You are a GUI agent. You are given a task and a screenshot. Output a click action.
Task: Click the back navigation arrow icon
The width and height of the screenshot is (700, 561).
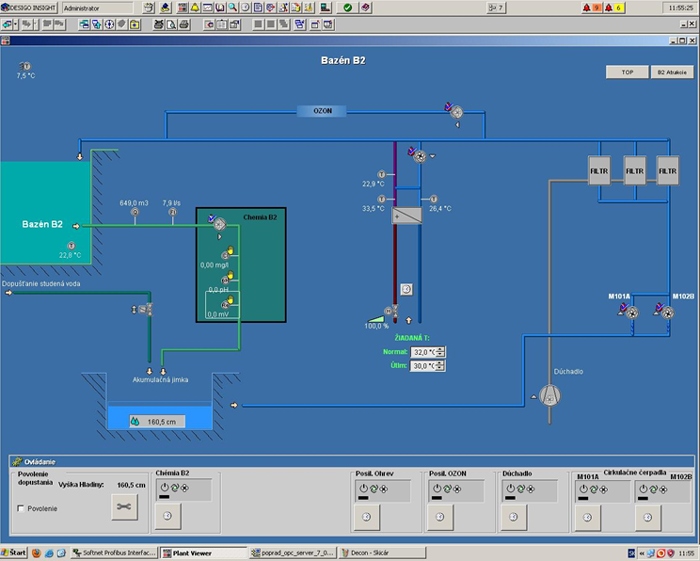pyautogui.click(x=7, y=25)
